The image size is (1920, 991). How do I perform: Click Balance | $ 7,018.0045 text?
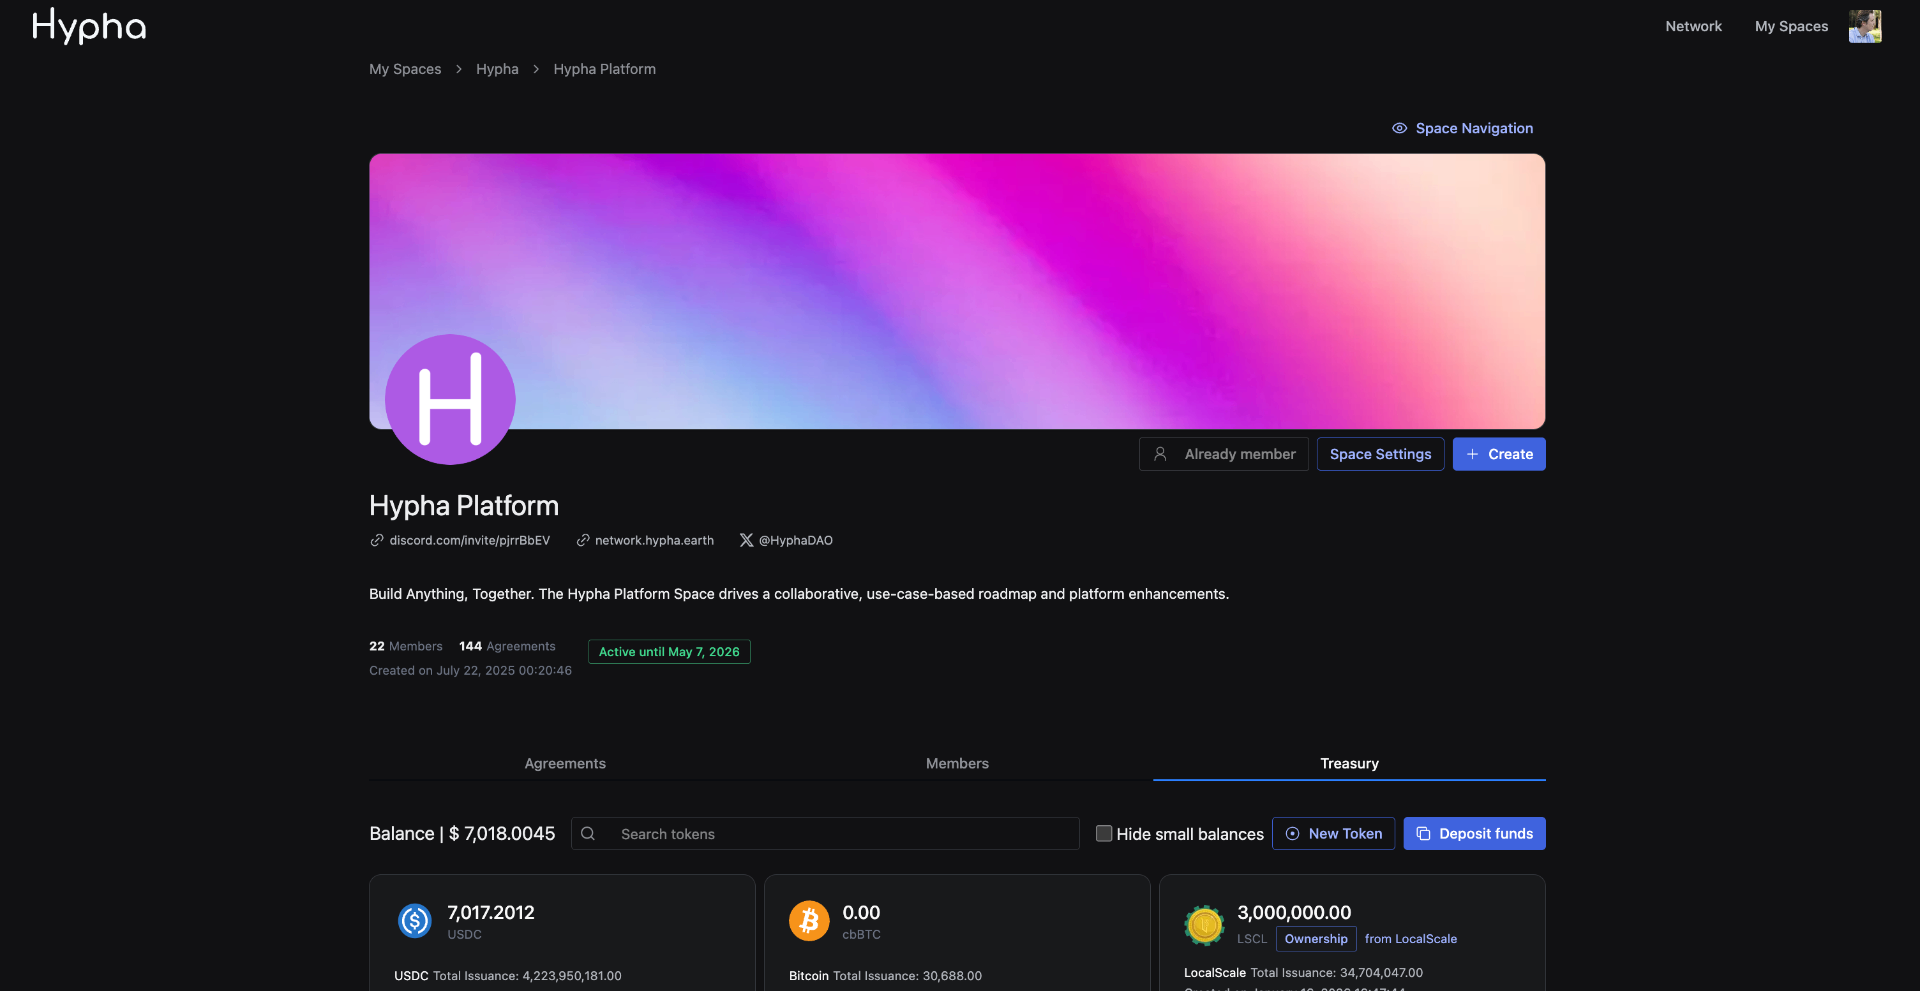462,834
